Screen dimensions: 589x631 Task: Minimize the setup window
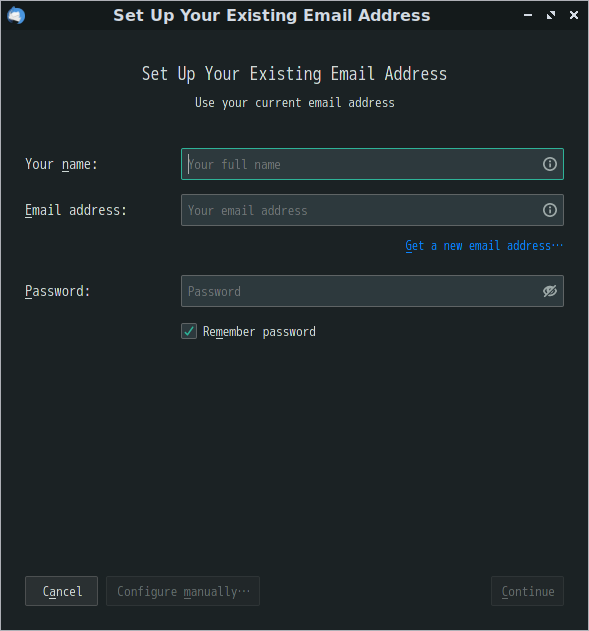pyautogui.click(x=528, y=15)
